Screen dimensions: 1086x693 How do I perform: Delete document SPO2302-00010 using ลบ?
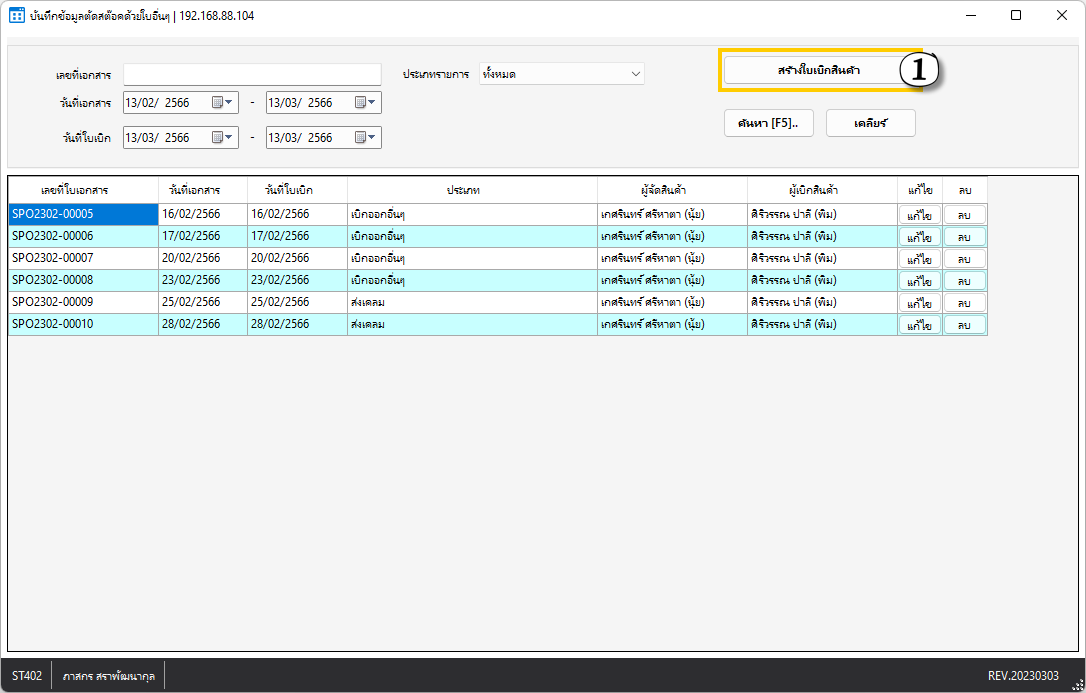click(x=964, y=325)
